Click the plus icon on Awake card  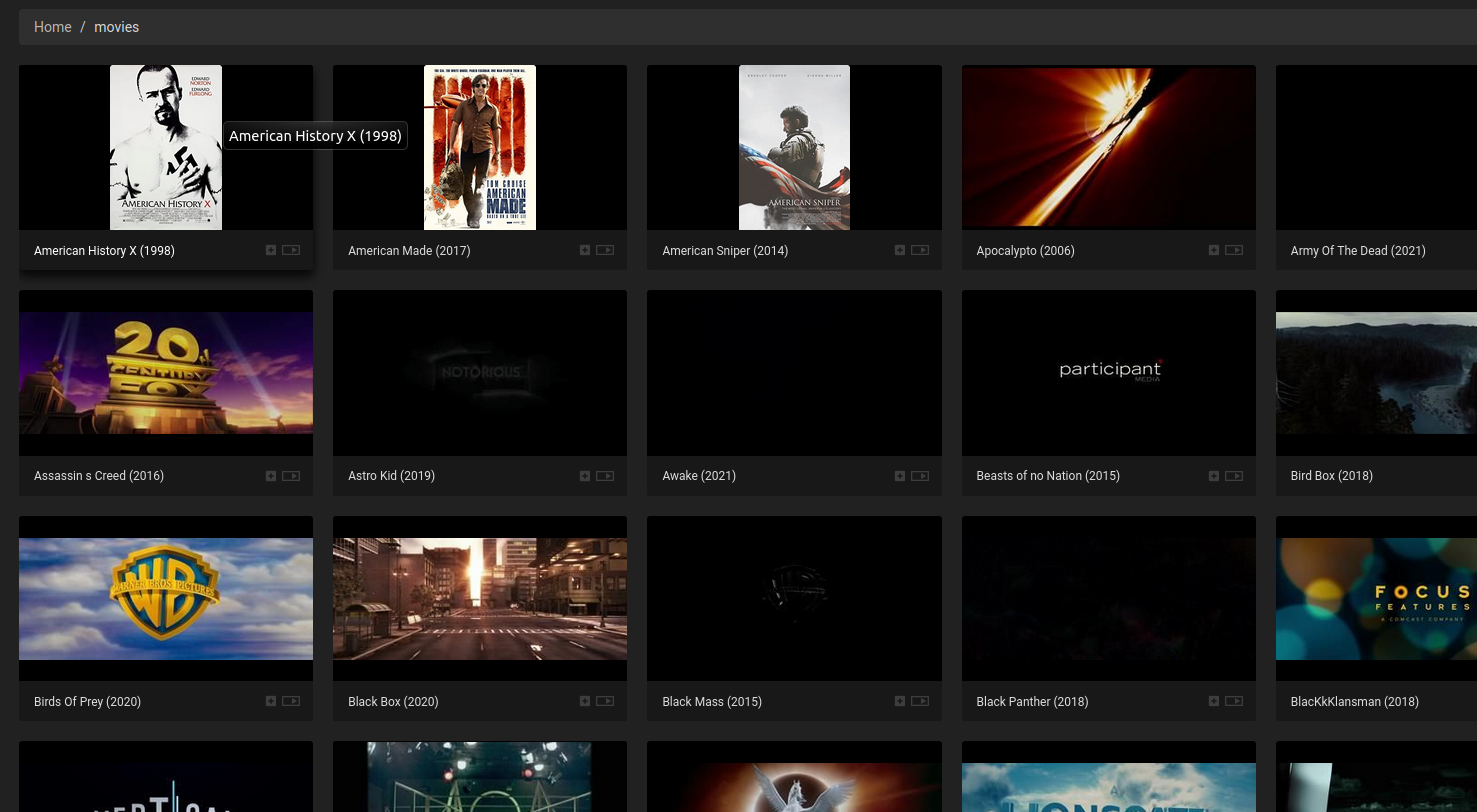[x=900, y=476]
